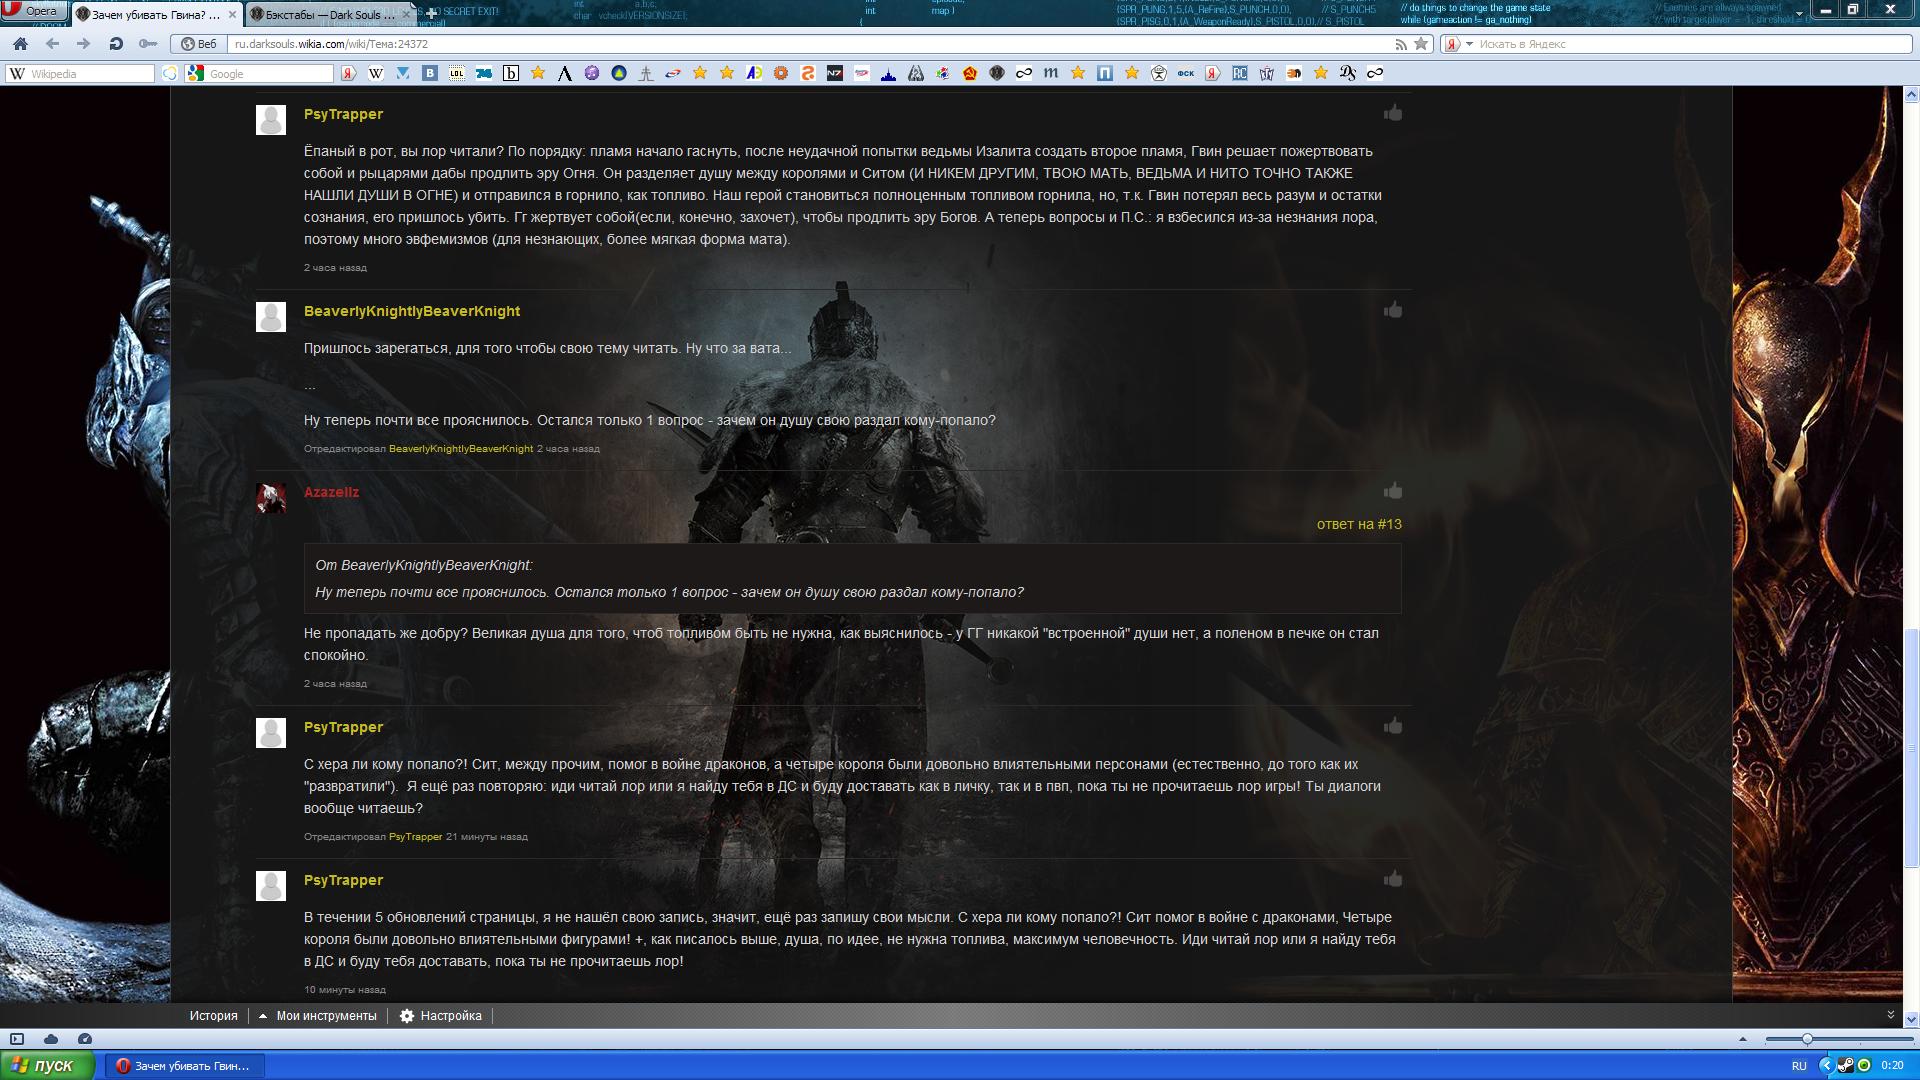Open the VK 'B' bookmark icon
Screen dimensions: 1920x1080
430,73
